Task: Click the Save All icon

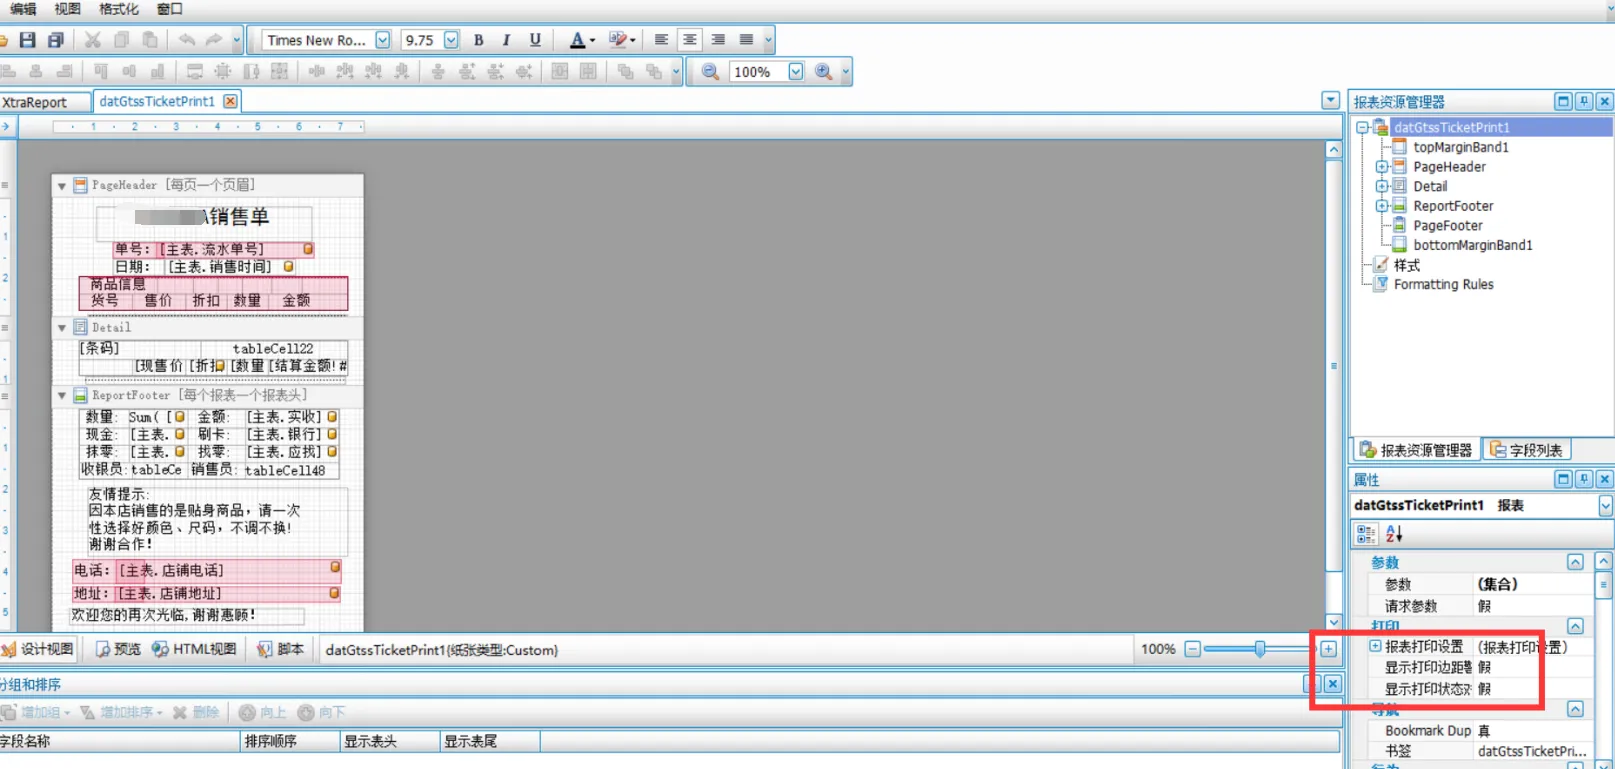Action: 56,40
